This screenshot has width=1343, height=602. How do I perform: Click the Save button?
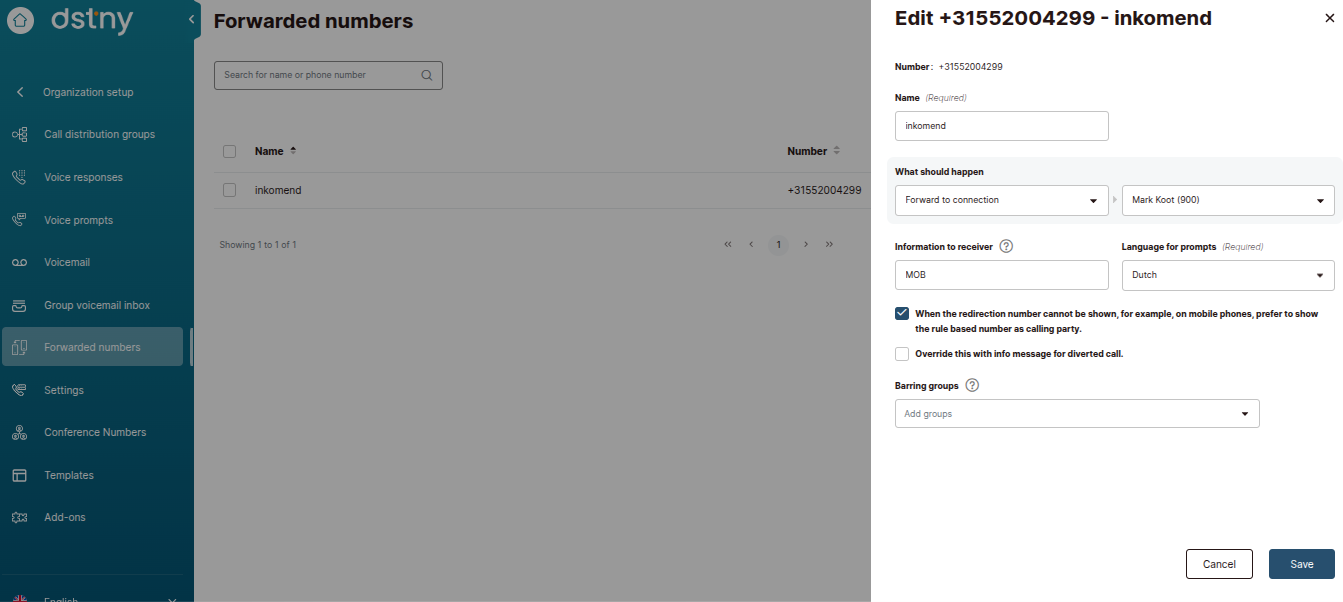click(x=1301, y=564)
